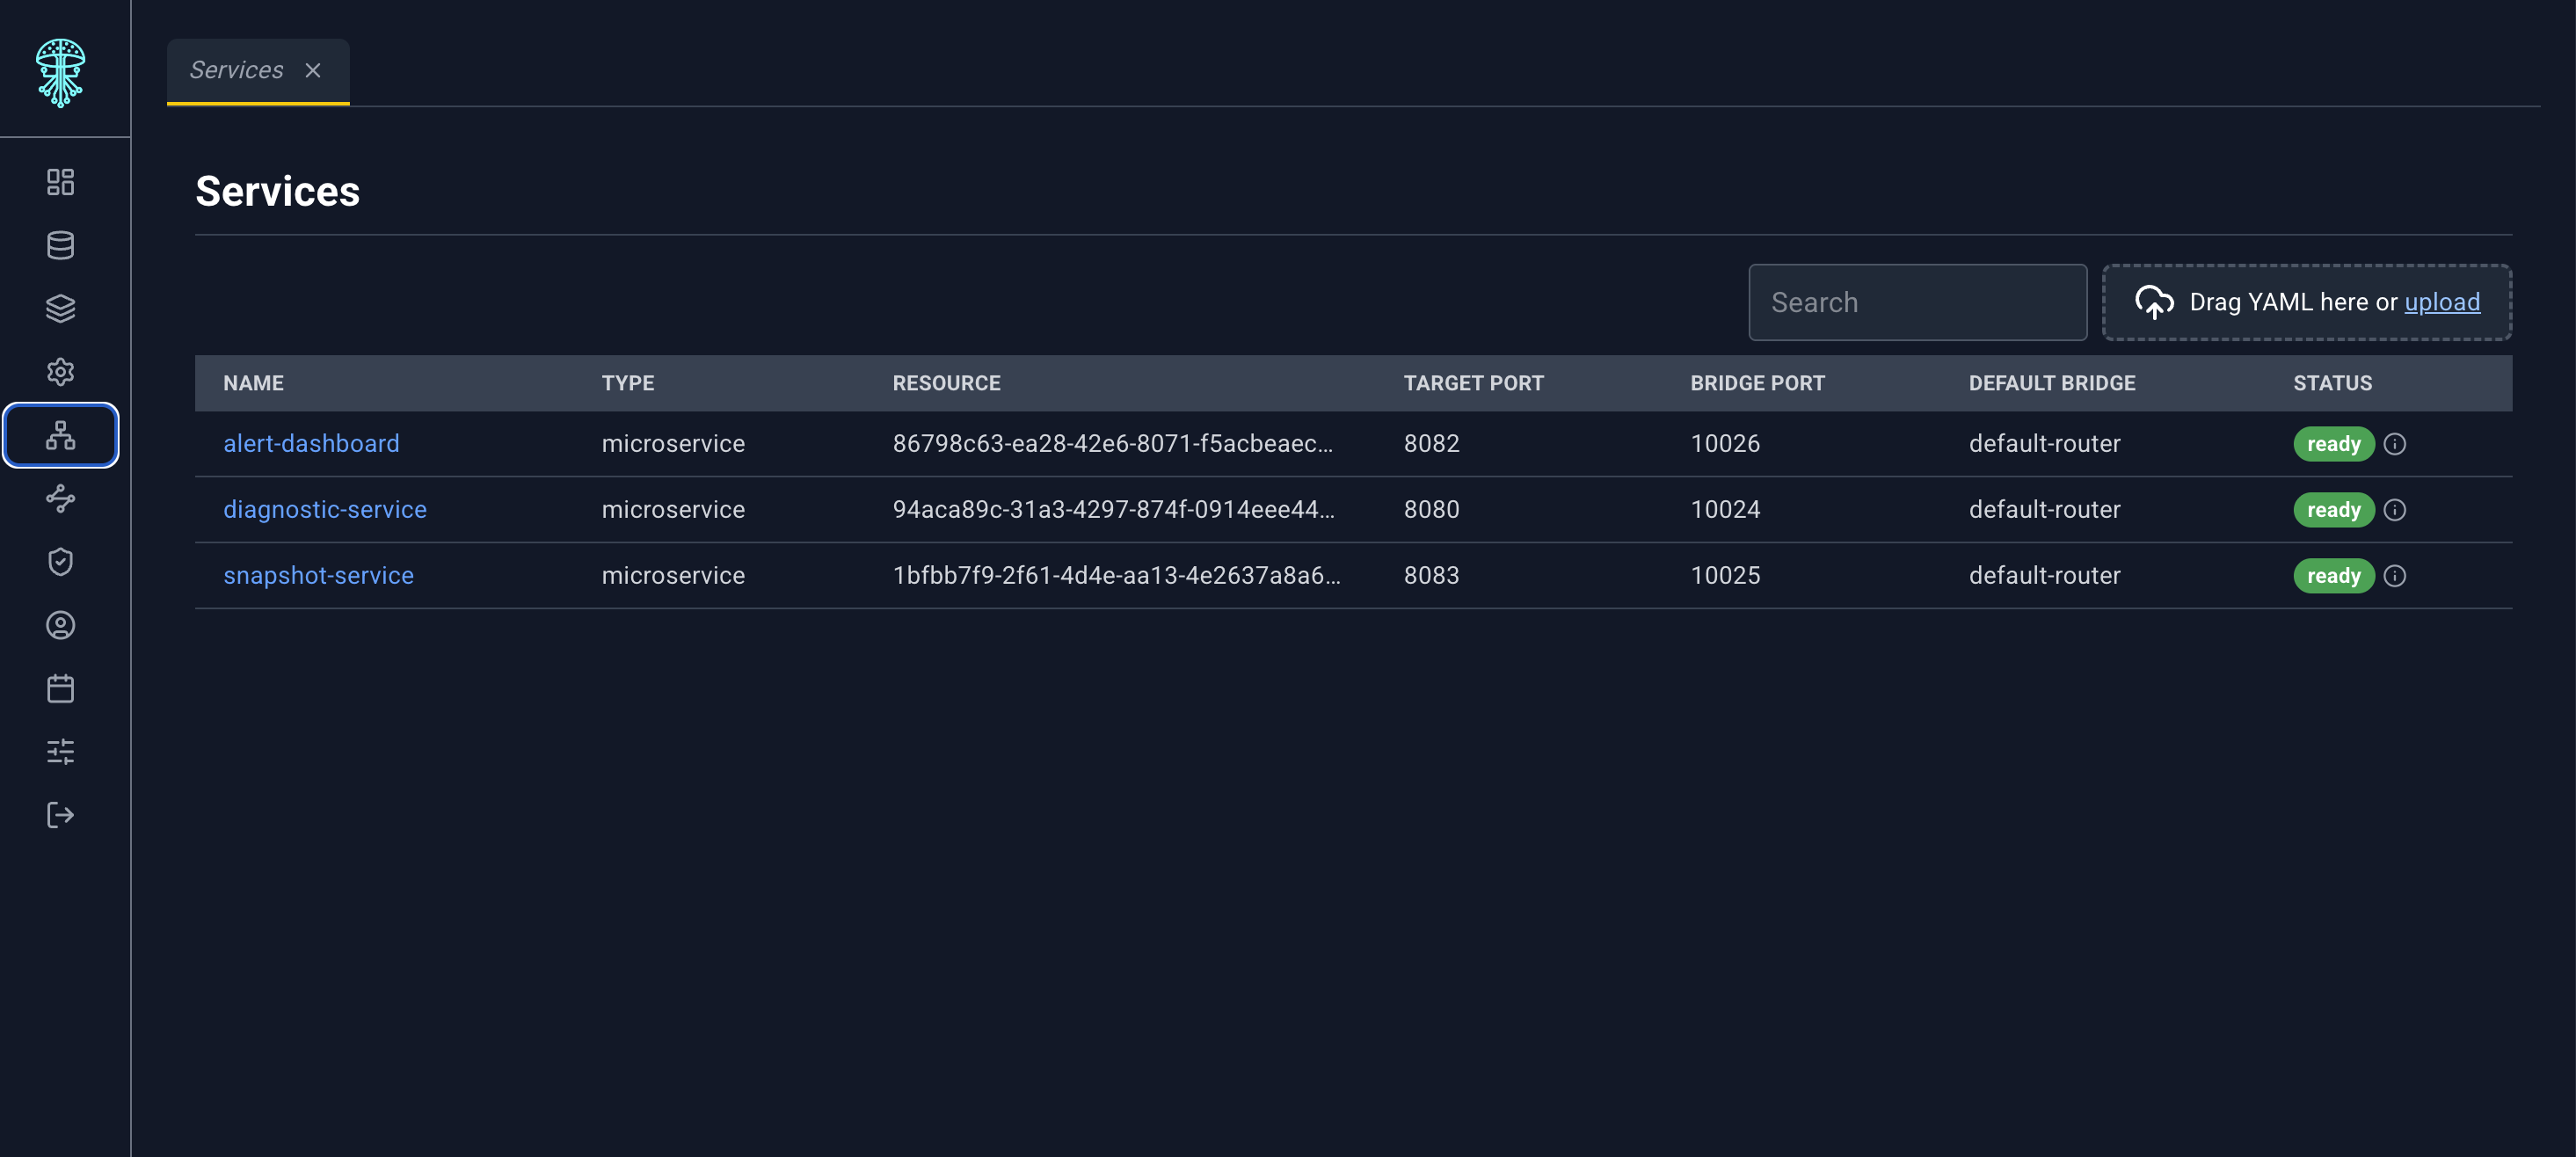Select the Services network icon in sidebar
Viewport: 2576px width, 1157px height.
(x=60, y=435)
